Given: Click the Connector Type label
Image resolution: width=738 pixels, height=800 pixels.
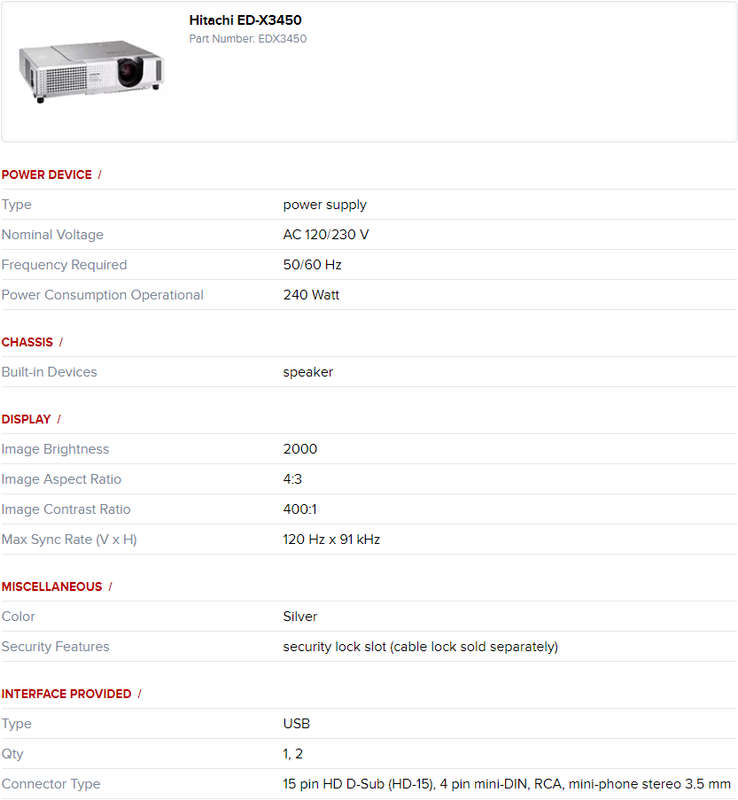Looking at the screenshot, I should [x=51, y=784].
